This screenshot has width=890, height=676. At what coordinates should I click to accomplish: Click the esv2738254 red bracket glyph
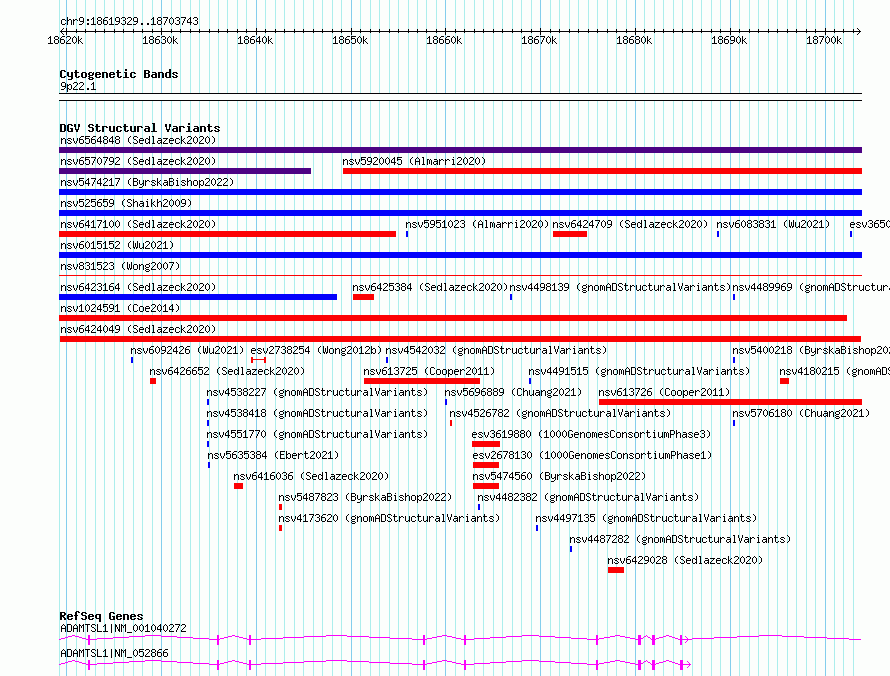coord(258,360)
